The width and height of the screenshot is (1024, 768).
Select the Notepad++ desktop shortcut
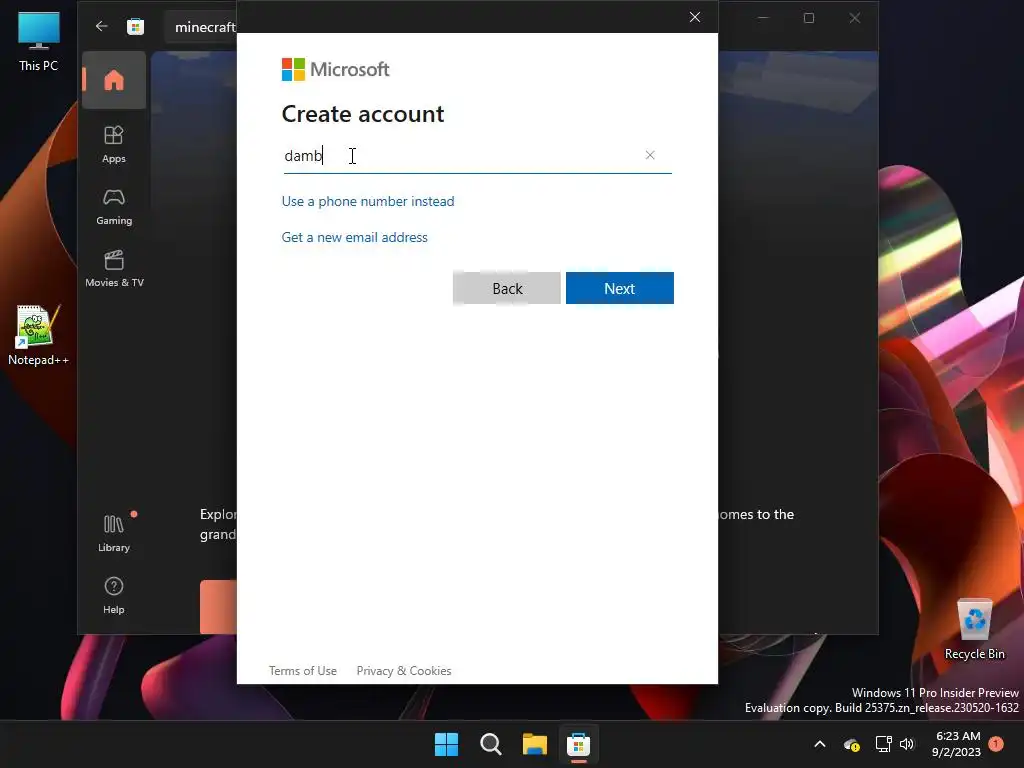click(38, 335)
